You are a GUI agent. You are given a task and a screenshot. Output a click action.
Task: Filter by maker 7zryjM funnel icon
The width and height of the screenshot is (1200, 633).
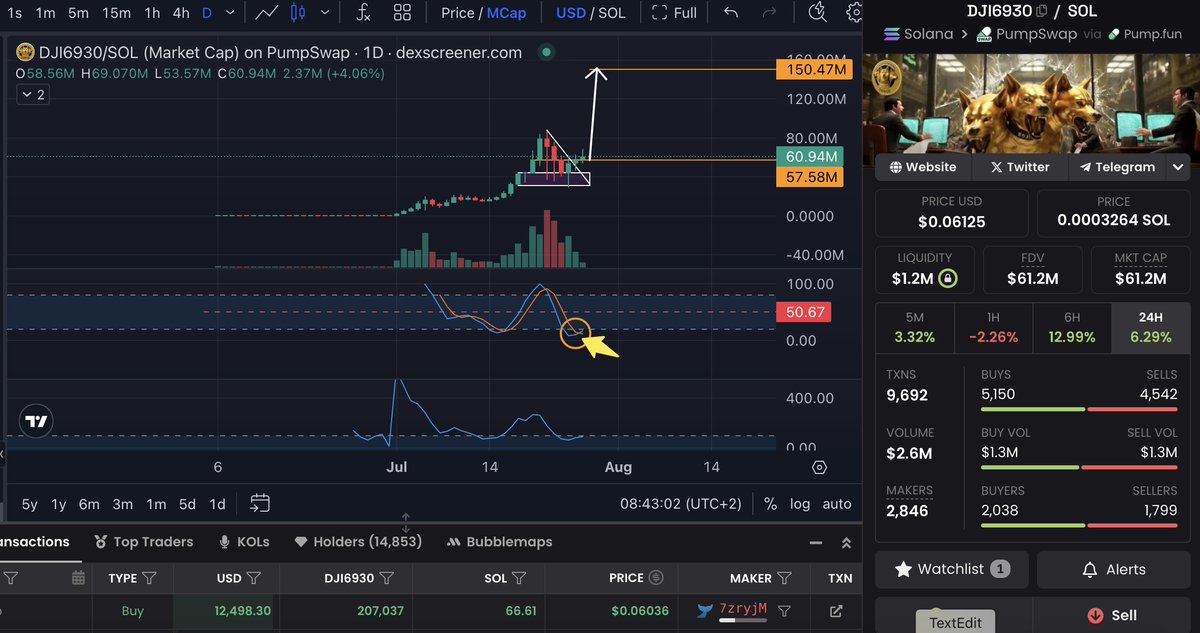click(784, 610)
